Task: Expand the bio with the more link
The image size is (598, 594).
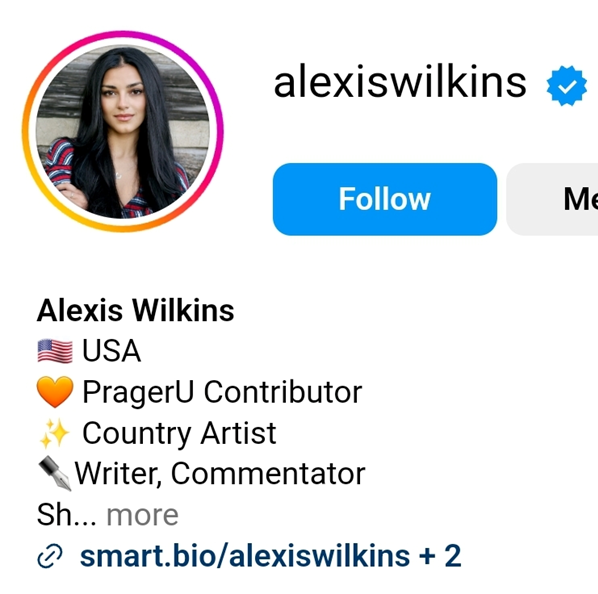Action: pos(142,515)
